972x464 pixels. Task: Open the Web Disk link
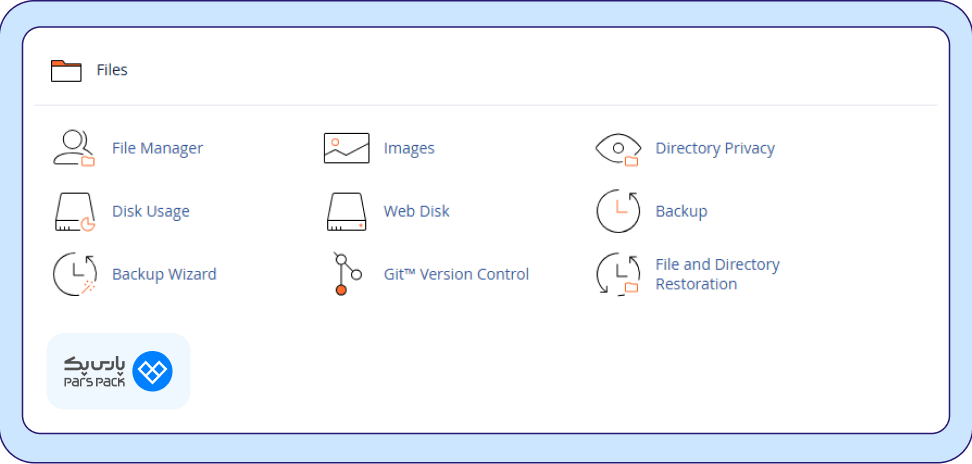click(417, 211)
